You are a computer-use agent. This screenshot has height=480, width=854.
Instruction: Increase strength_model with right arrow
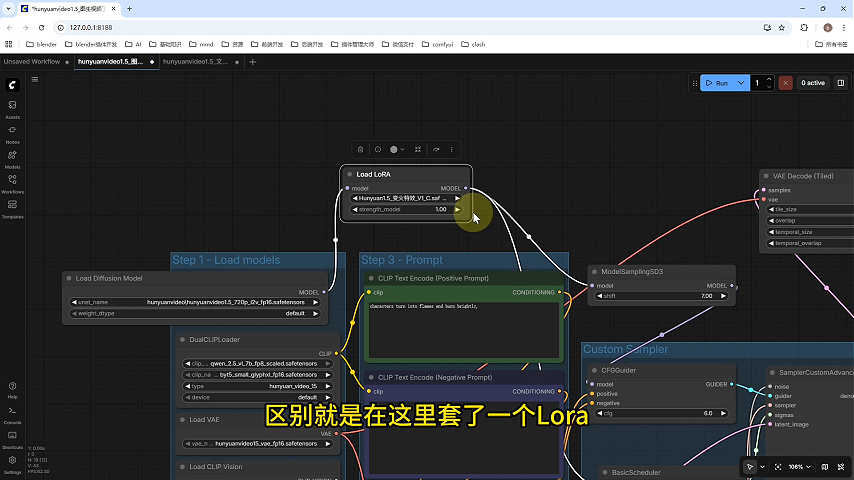(x=457, y=209)
